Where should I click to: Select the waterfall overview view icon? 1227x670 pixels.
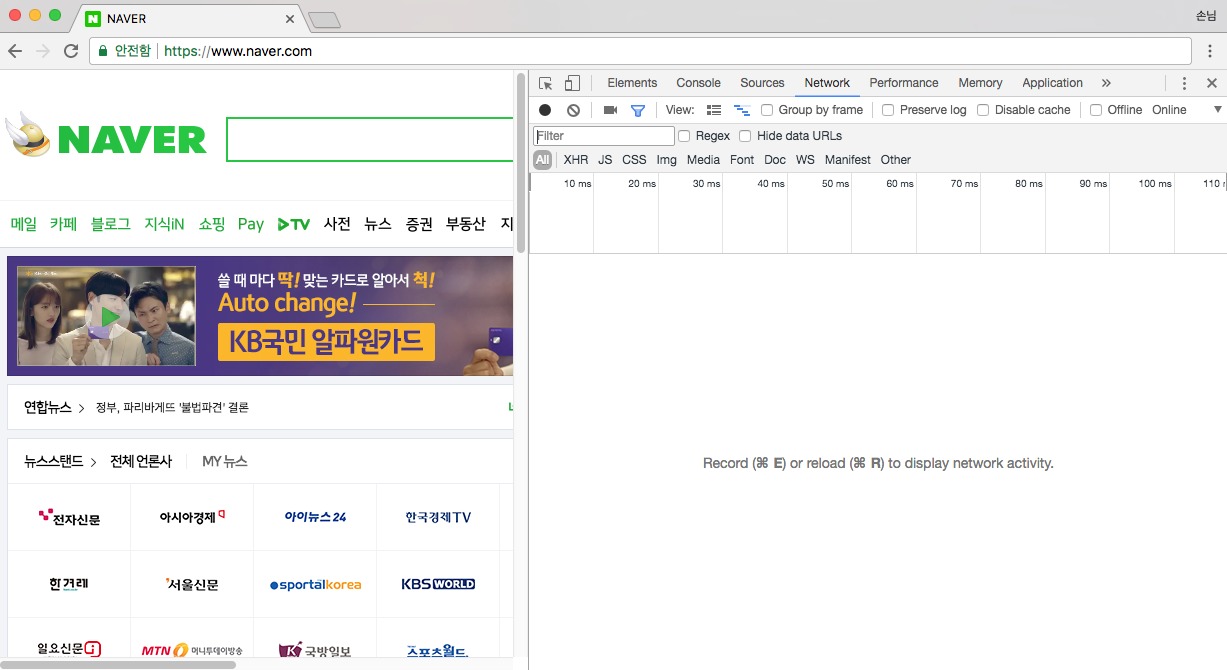[742, 110]
